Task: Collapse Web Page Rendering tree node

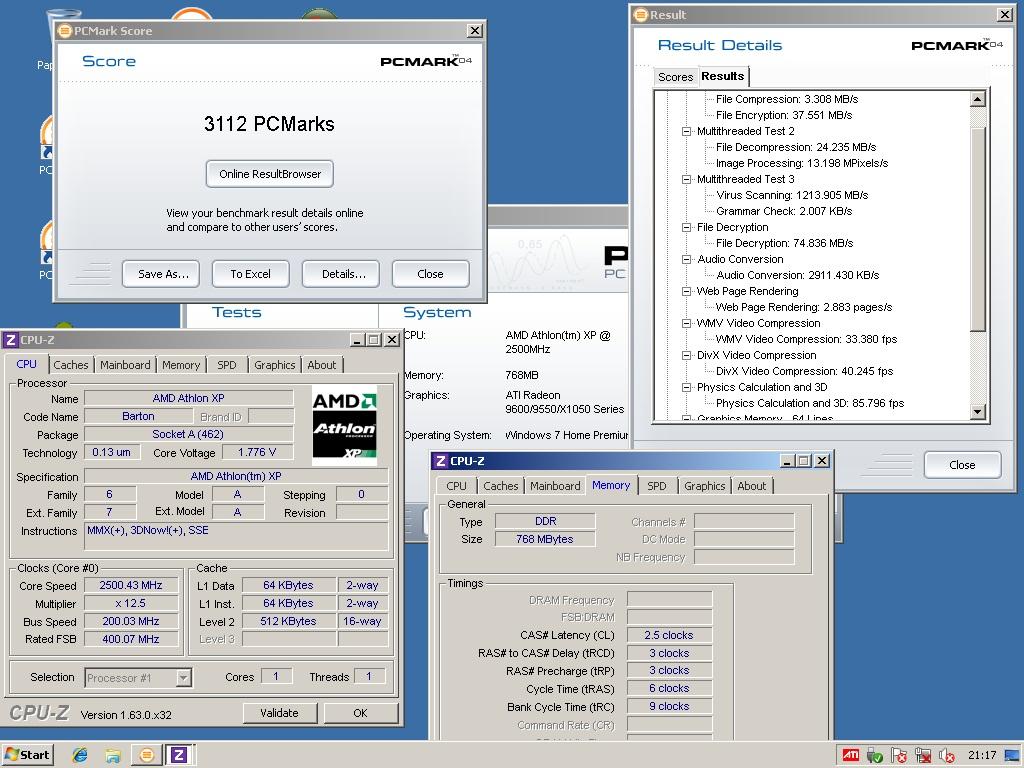Action: tap(686, 291)
